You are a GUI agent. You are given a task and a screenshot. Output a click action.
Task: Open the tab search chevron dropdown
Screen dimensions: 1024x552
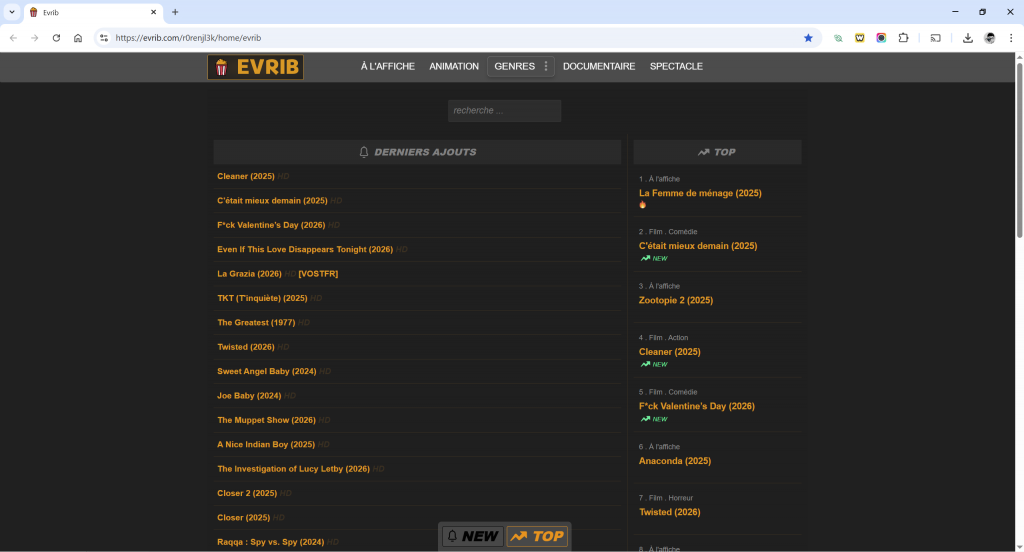click(12, 12)
